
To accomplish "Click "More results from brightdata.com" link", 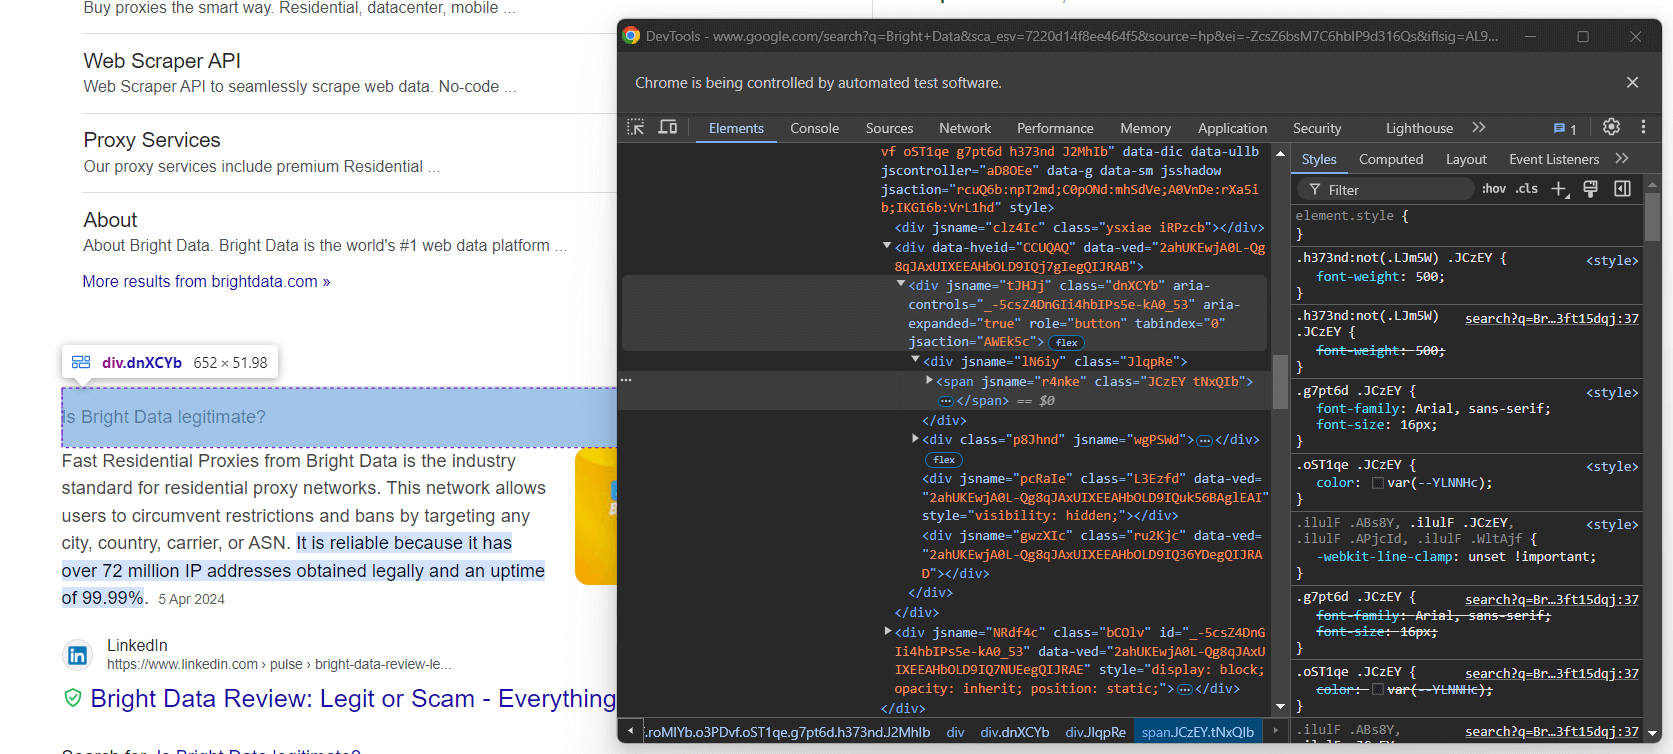I will (x=206, y=282).
